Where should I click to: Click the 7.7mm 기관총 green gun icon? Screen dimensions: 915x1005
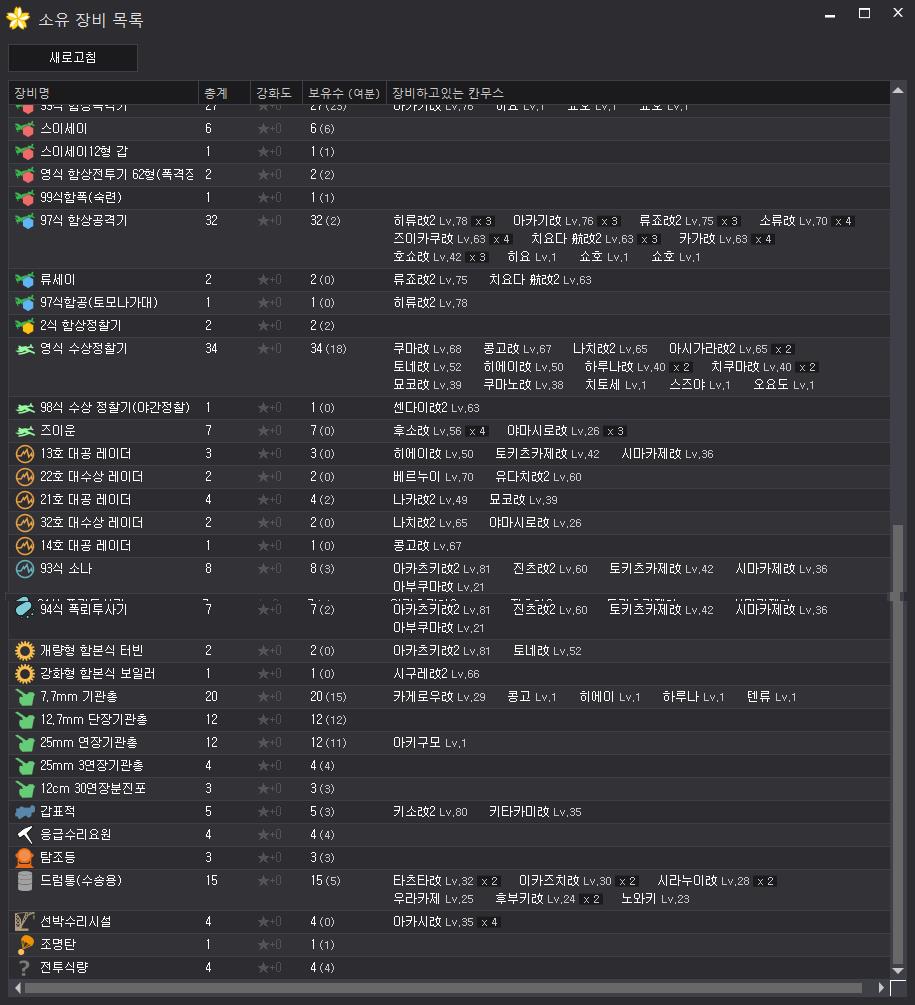click(25, 697)
